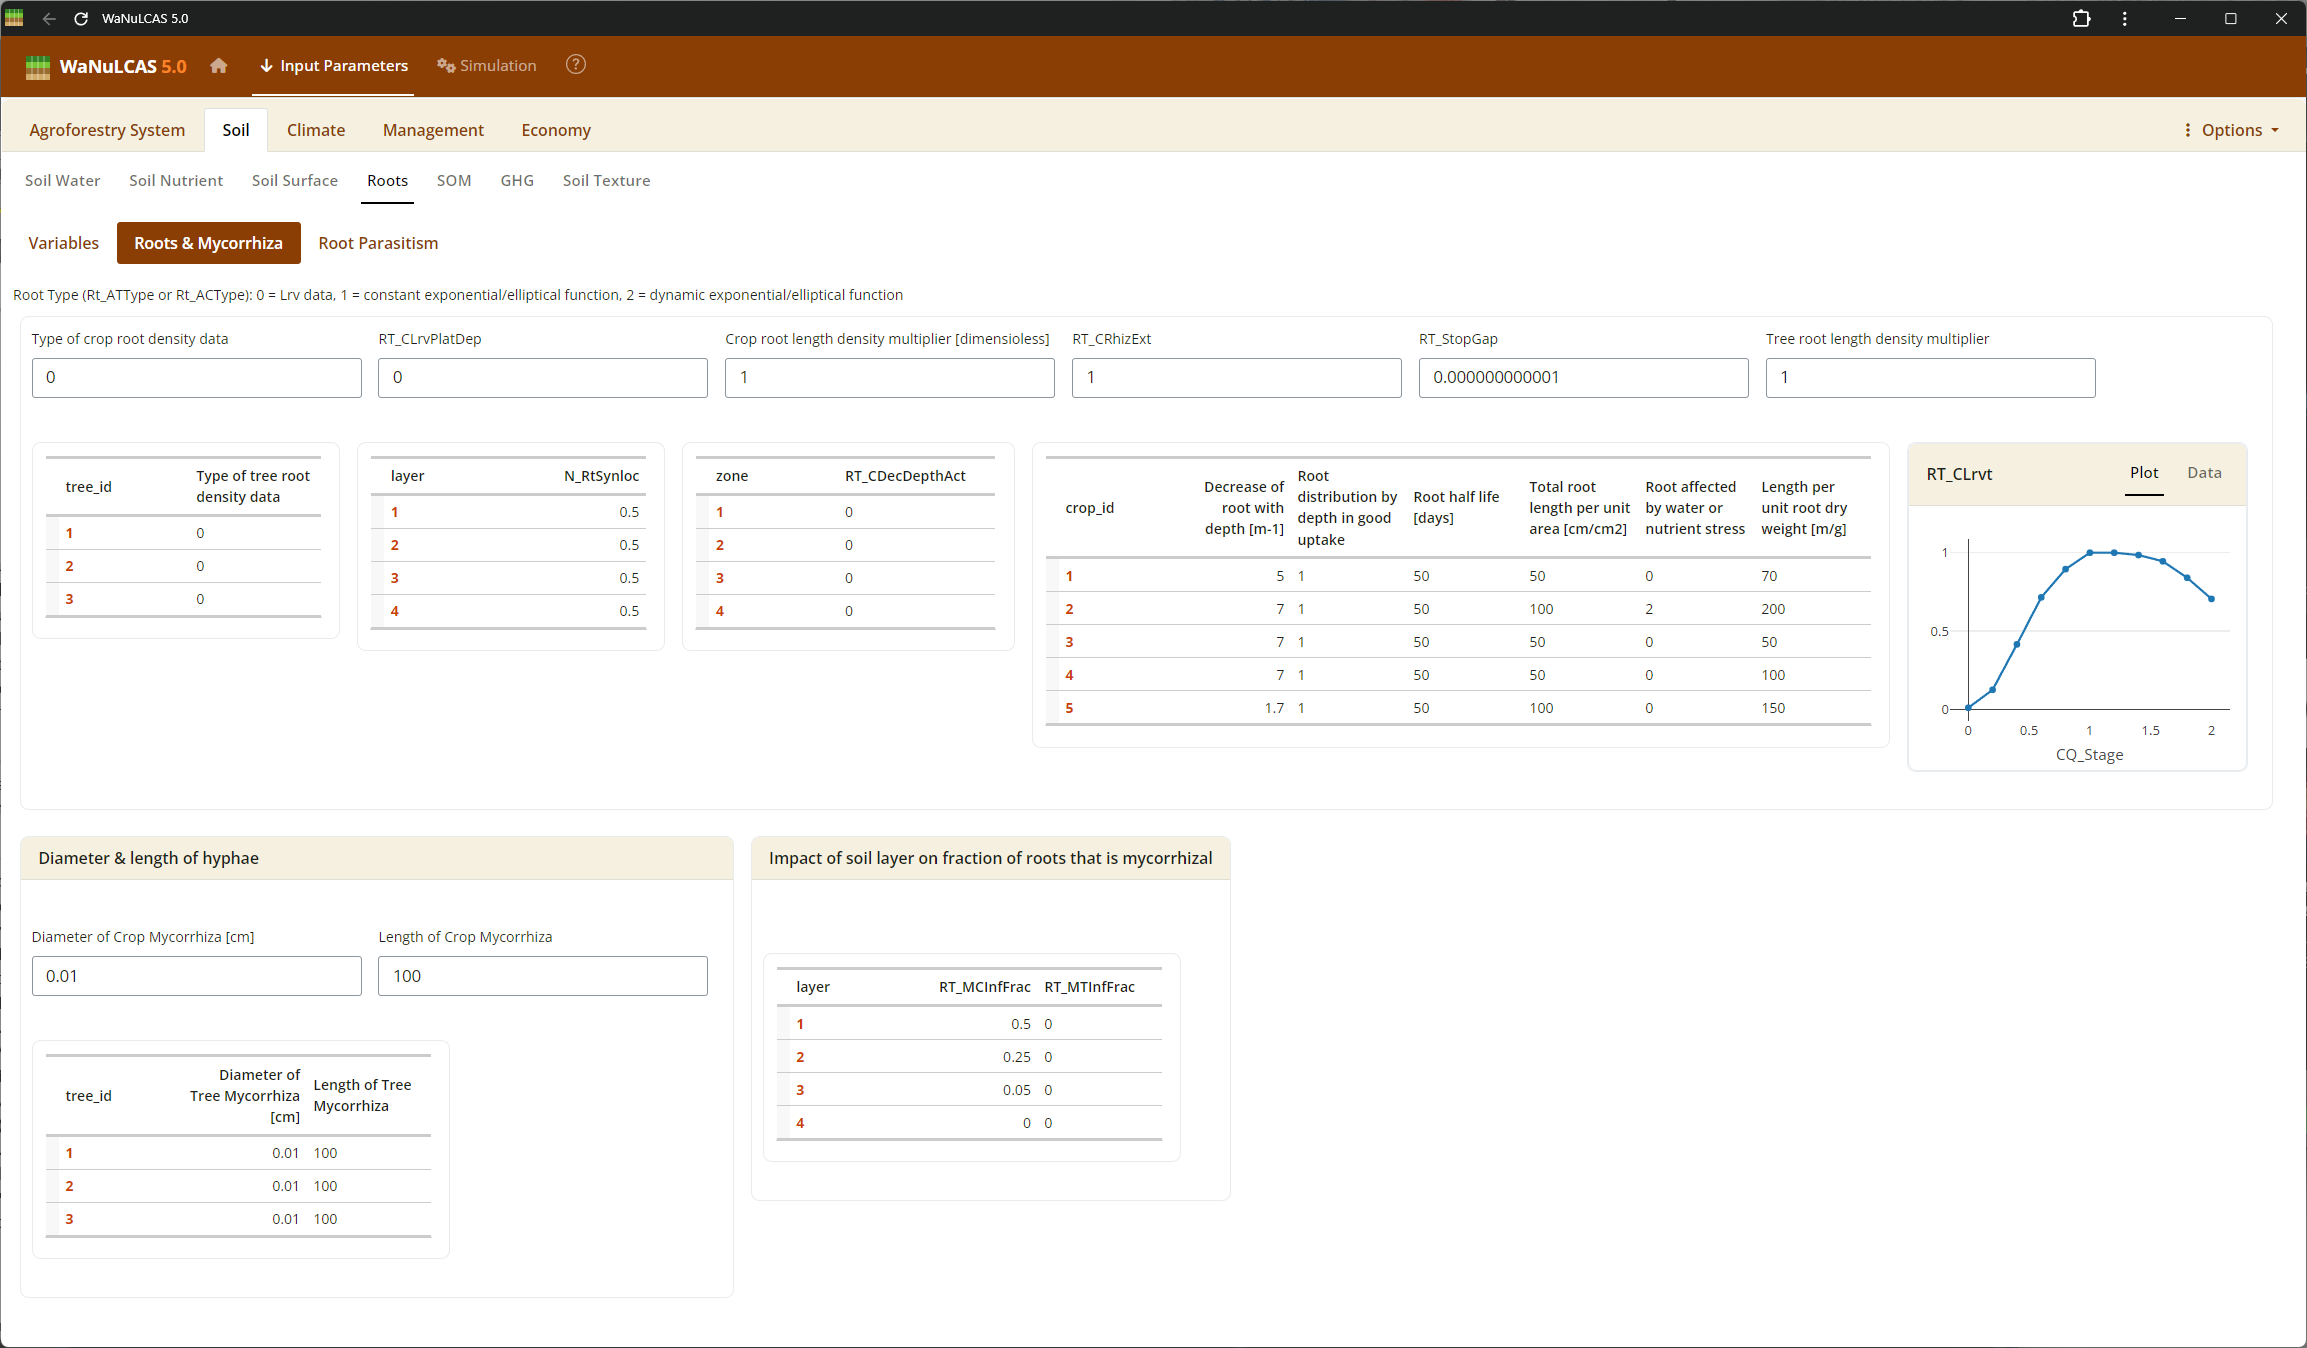Click the home icon in header
2307x1348 pixels.
point(219,66)
